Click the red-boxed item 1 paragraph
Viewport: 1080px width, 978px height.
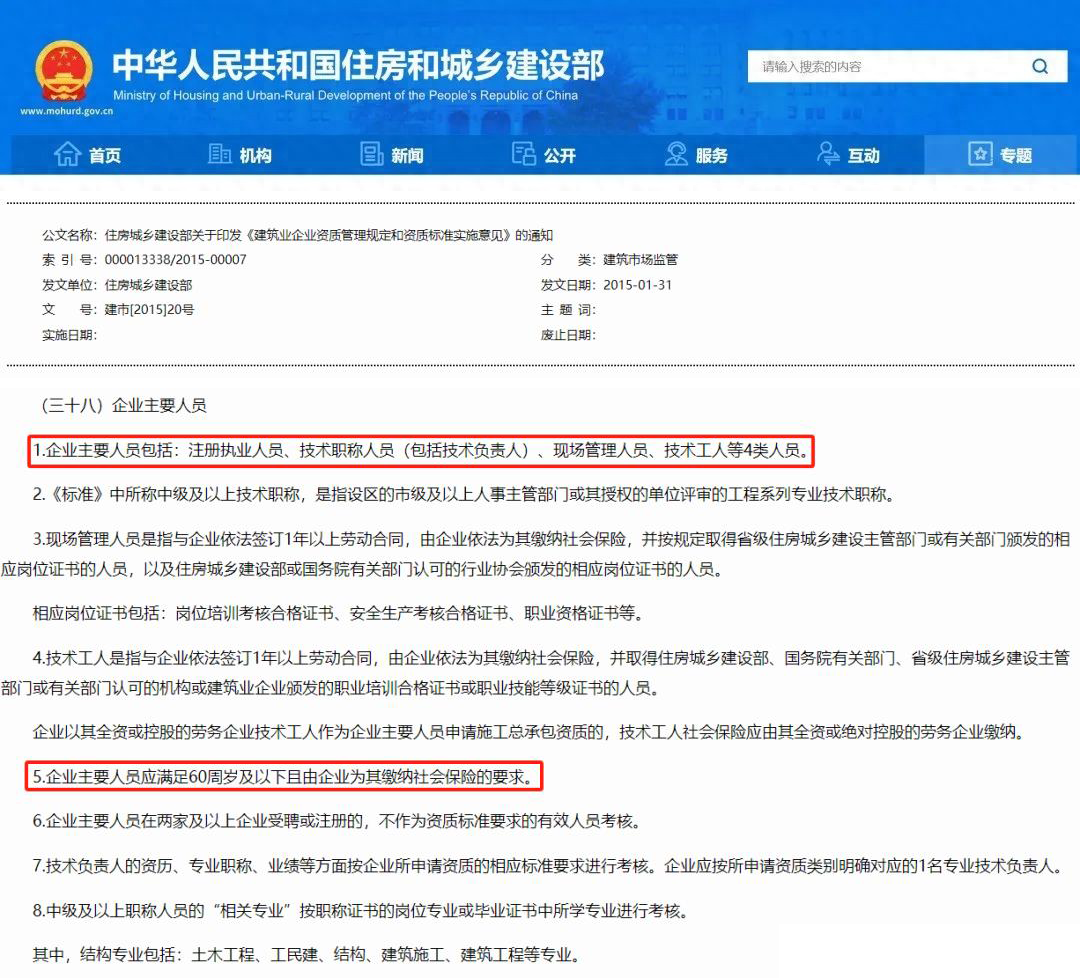[421, 451]
